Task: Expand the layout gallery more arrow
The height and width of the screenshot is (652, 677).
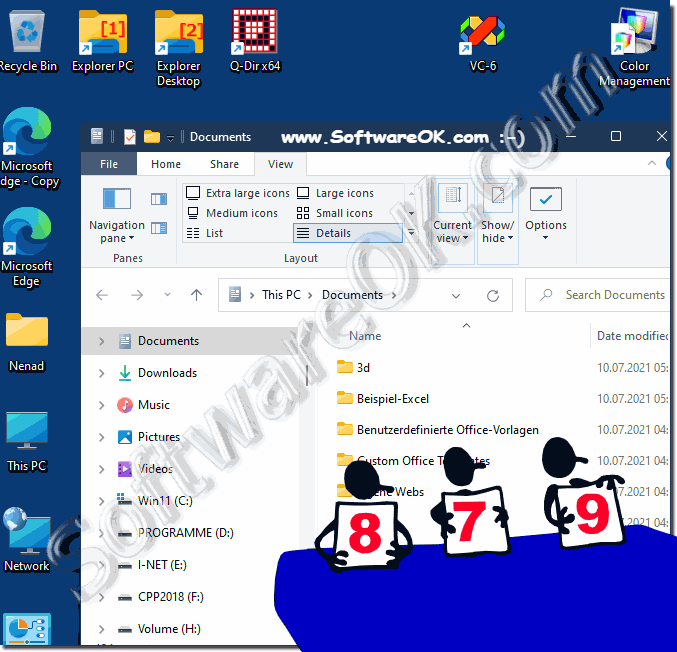Action: tap(411, 233)
